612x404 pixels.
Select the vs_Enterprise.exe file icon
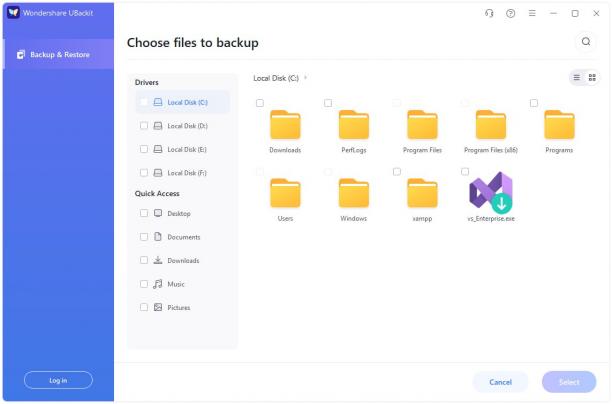(x=491, y=192)
